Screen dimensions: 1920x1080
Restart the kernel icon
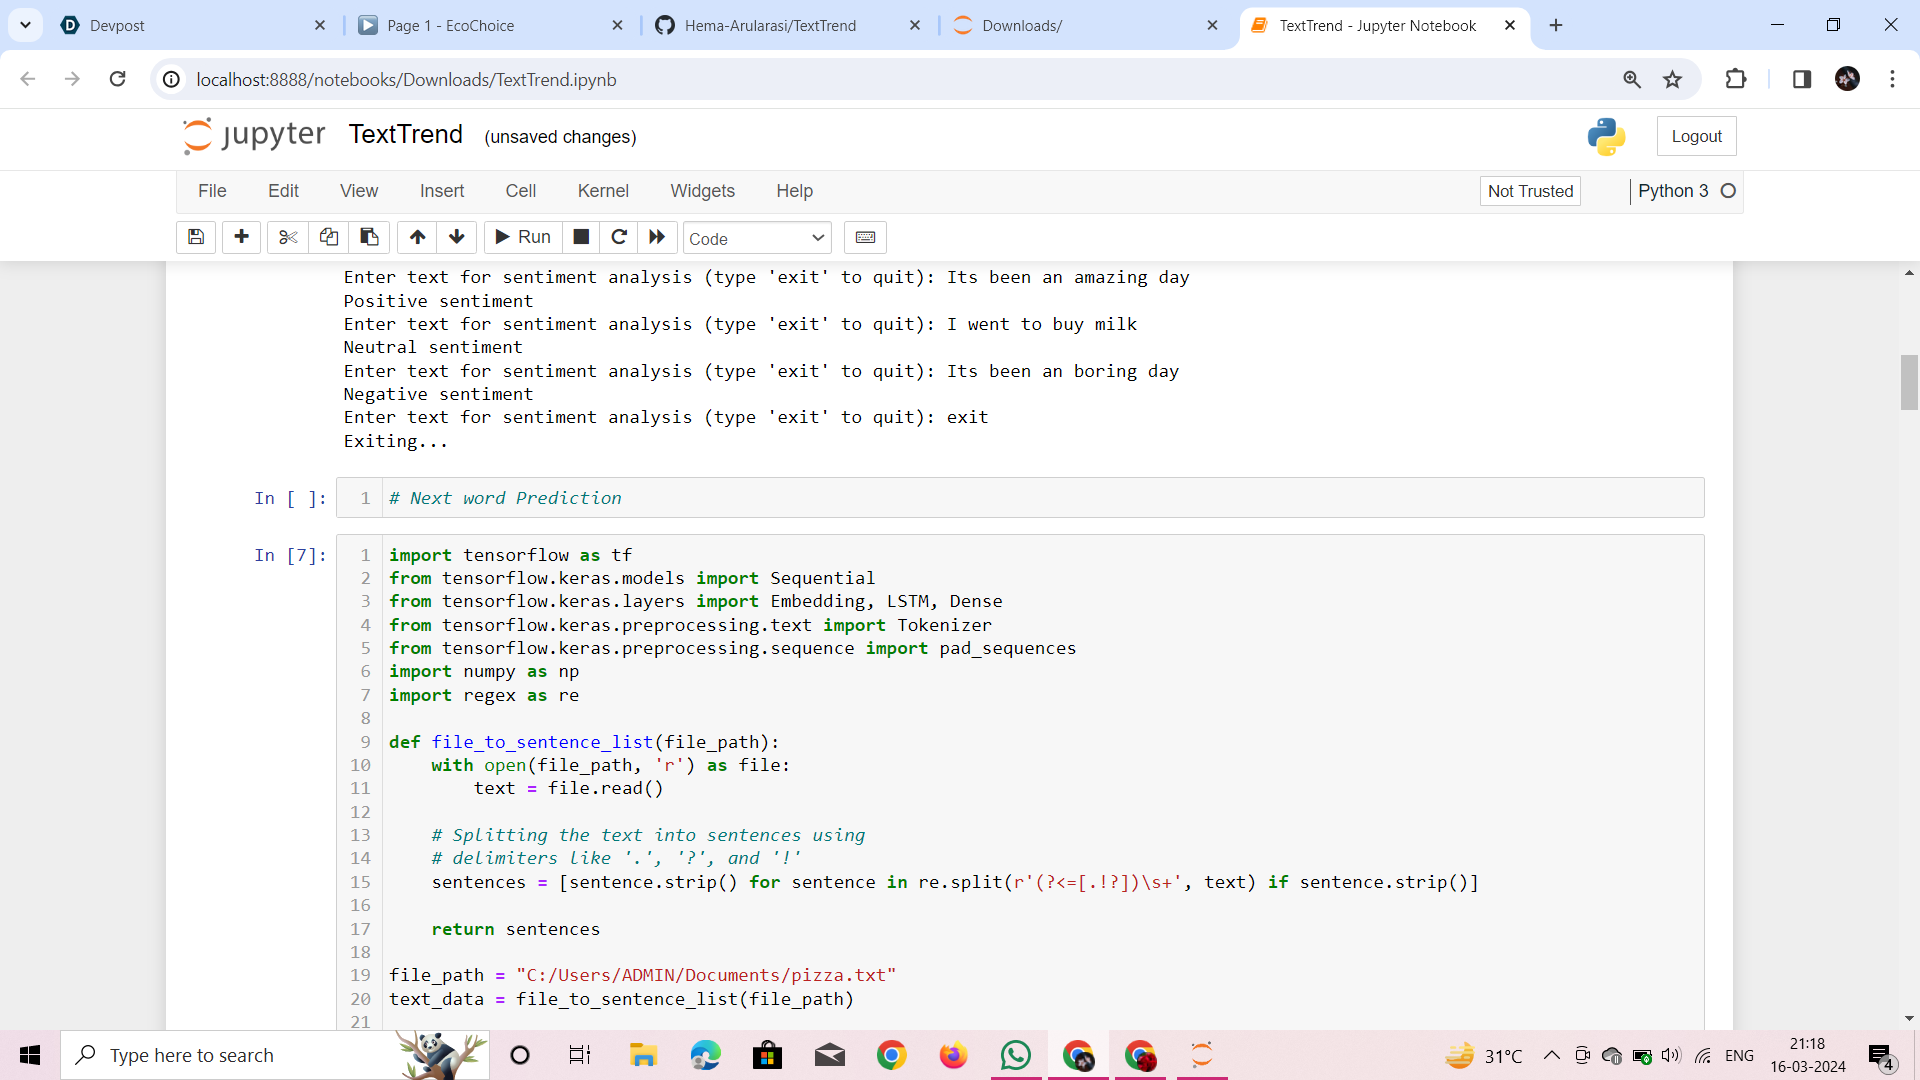(x=619, y=237)
